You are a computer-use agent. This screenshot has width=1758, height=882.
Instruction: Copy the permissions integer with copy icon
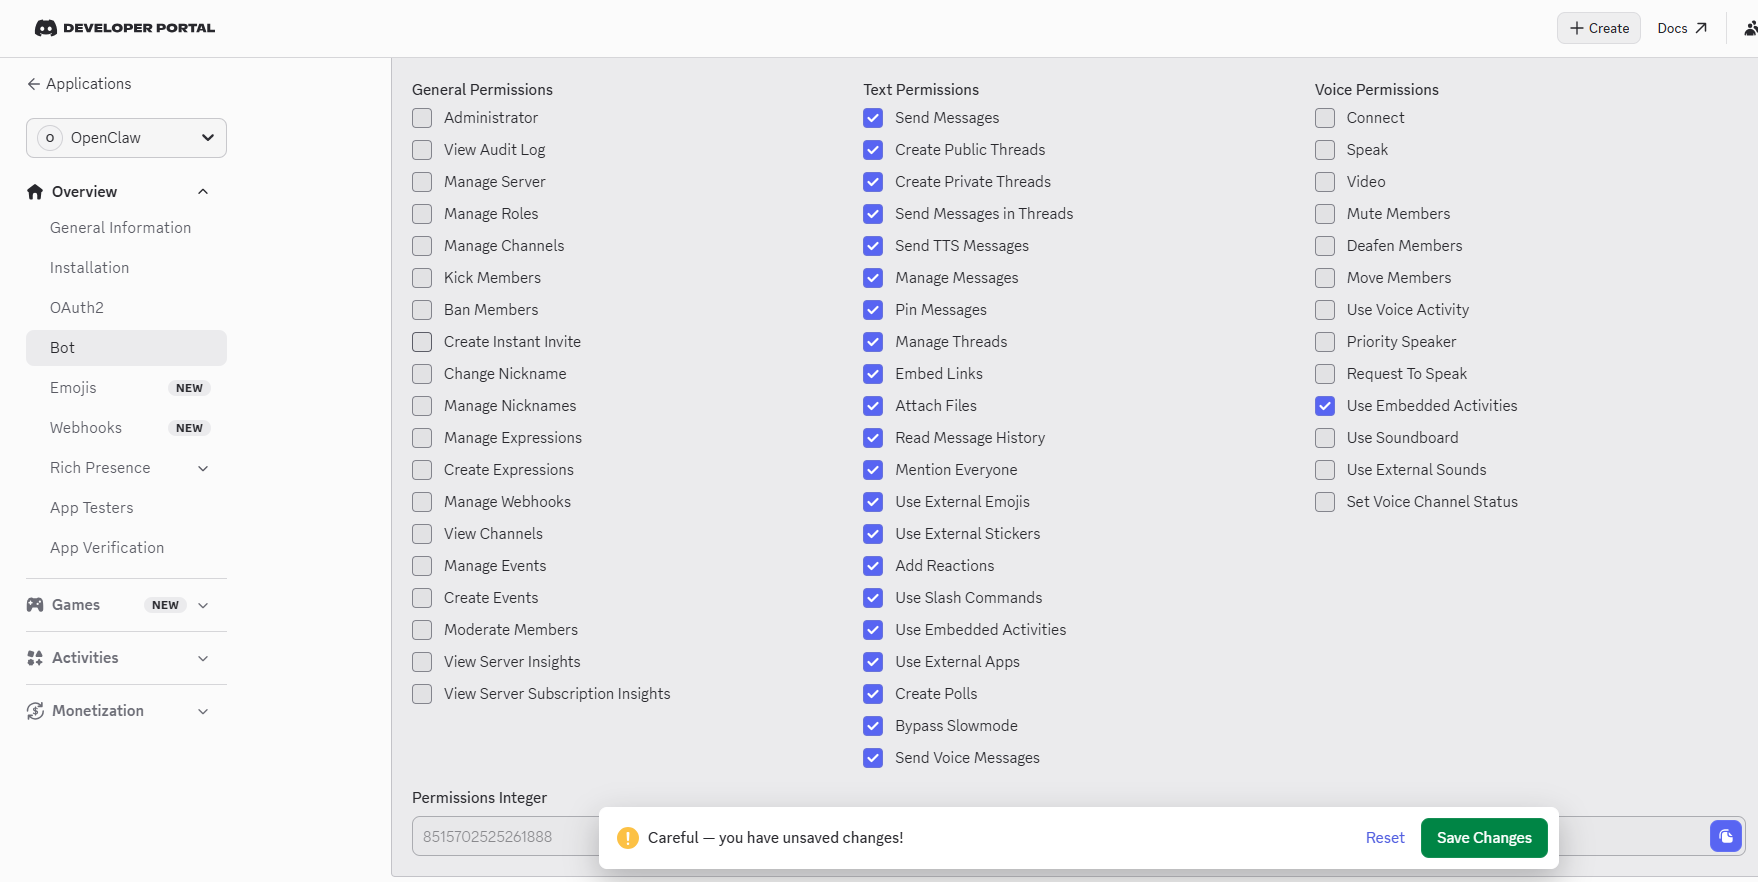click(1725, 836)
